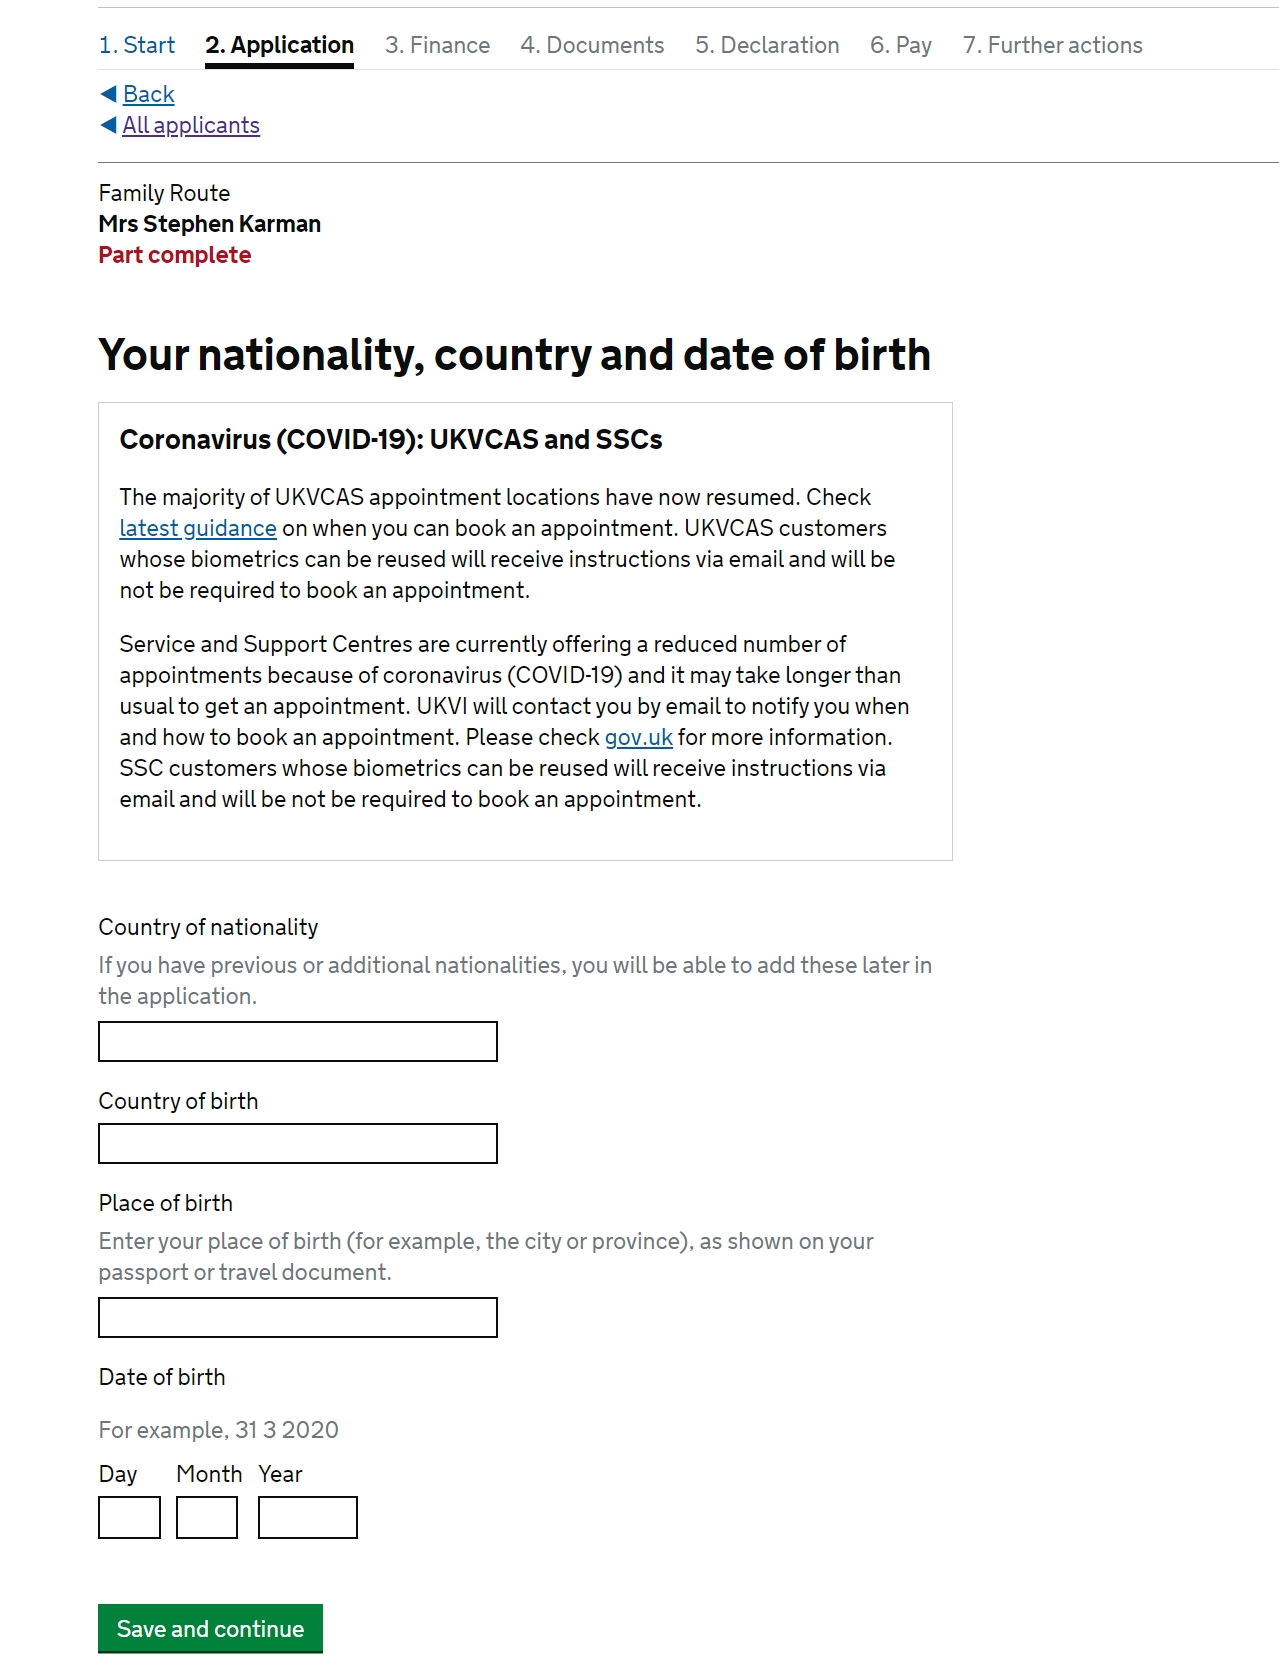1279x1673 pixels.
Task: Select the 6. Pay step
Action: coord(900,45)
